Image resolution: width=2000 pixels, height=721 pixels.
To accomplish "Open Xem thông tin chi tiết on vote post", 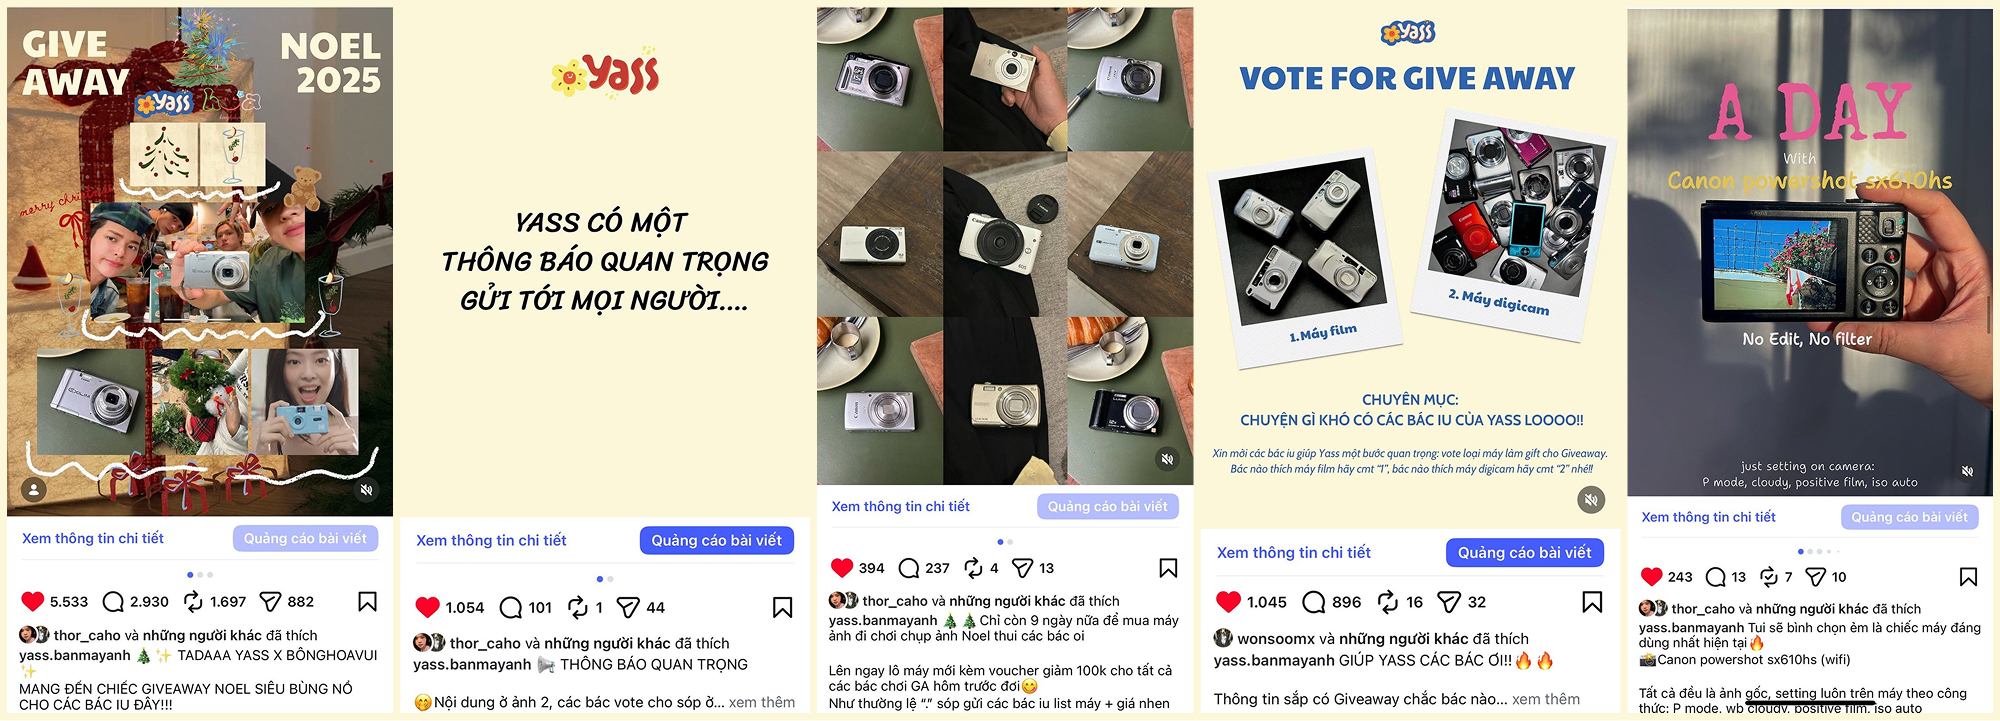I will [1293, 552].
